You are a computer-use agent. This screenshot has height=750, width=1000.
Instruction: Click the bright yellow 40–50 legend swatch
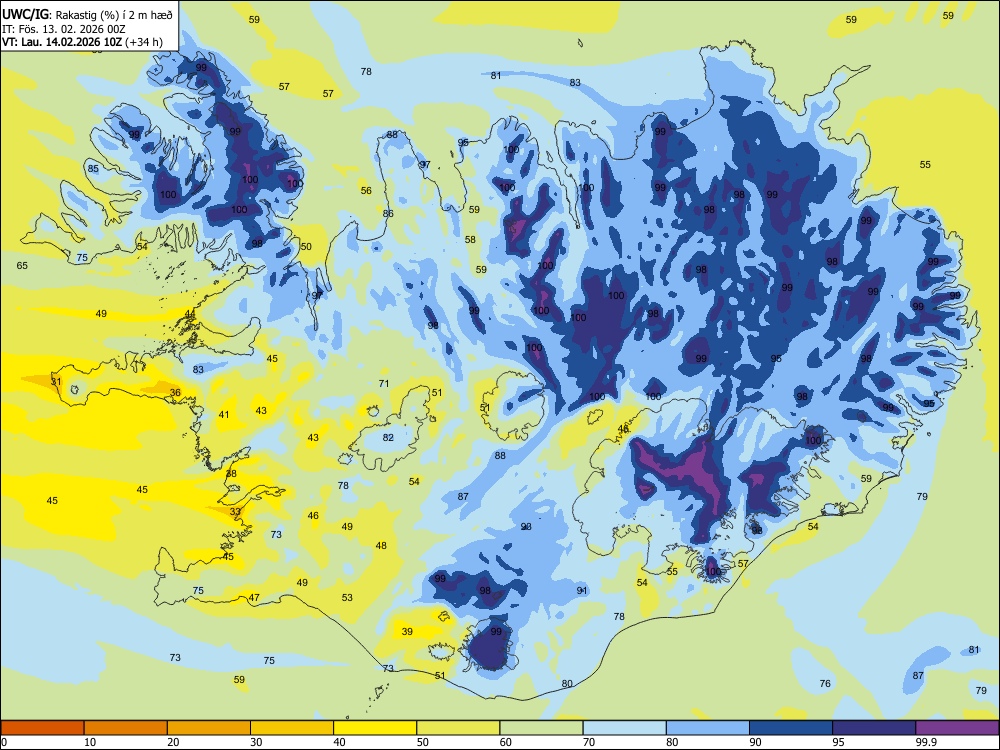pyautogui.click(x=375, y=728)
